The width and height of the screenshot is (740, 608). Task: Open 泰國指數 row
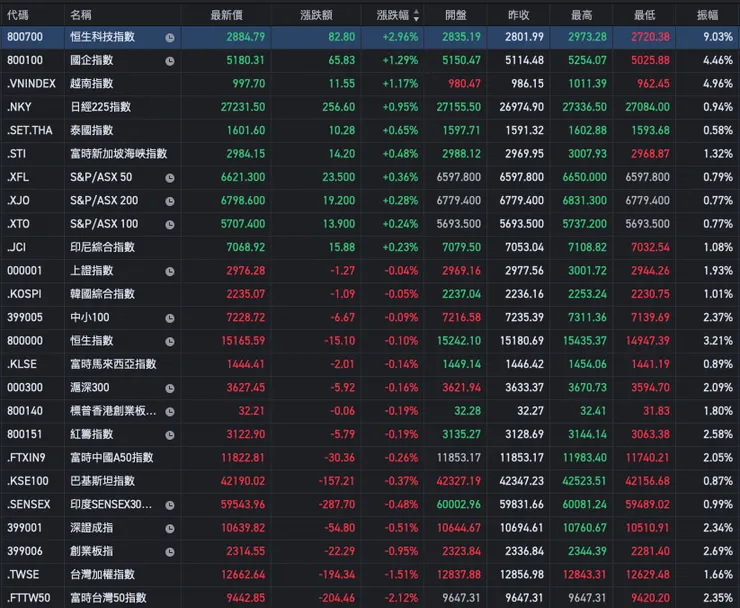pos(370,130)
